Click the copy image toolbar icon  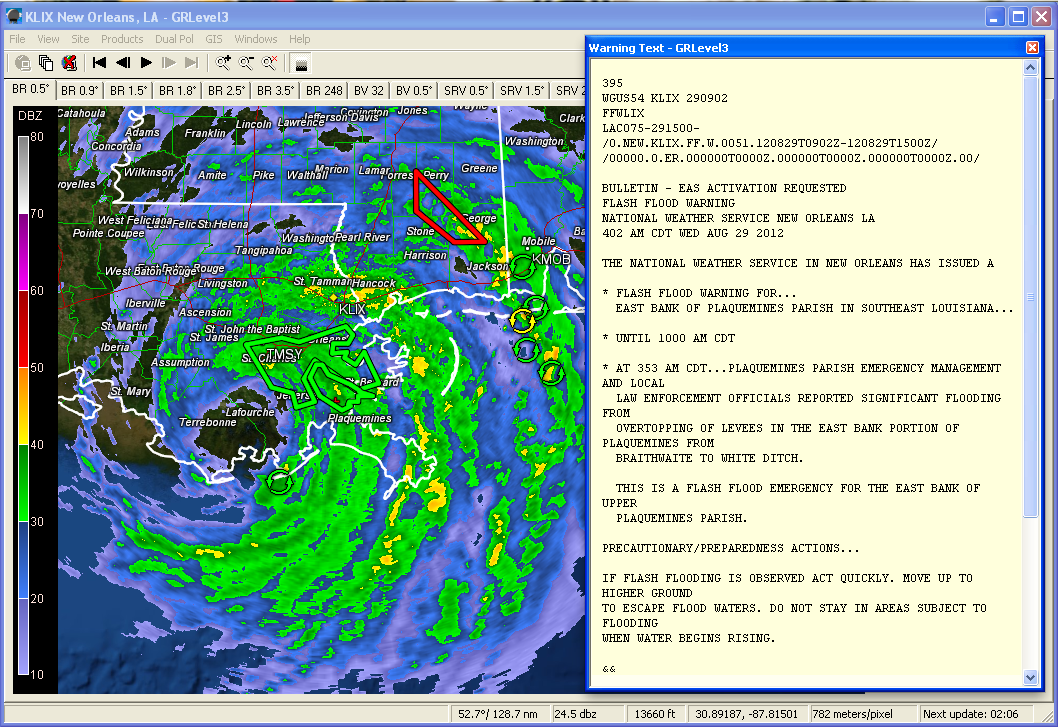click(46, 63)
